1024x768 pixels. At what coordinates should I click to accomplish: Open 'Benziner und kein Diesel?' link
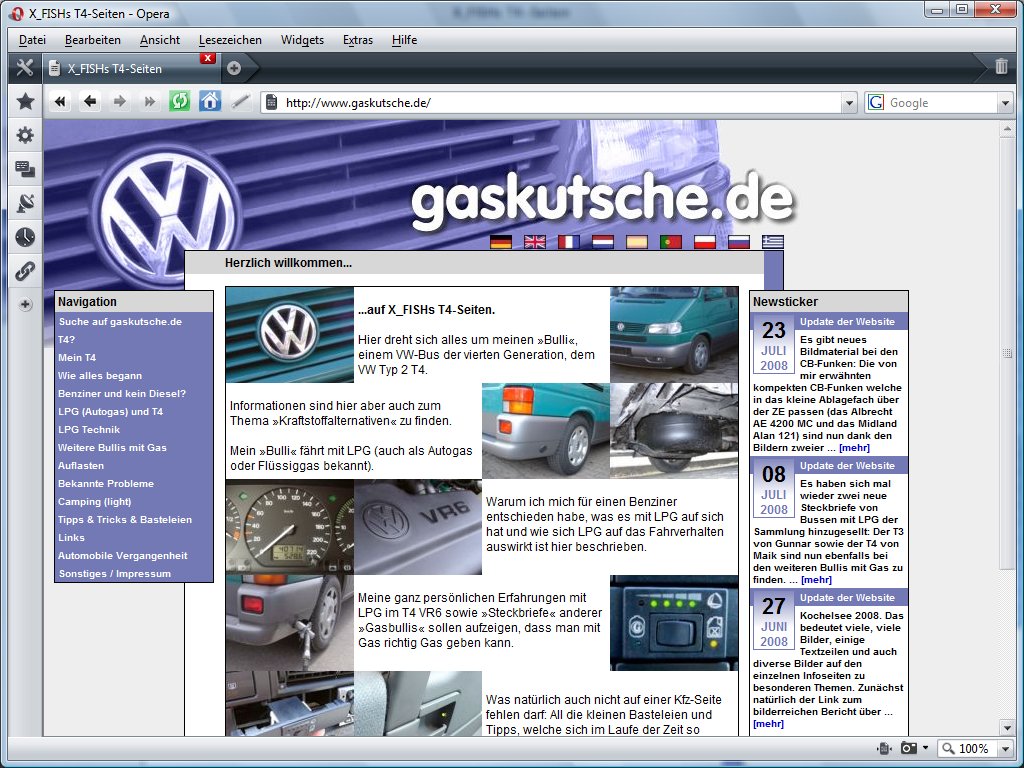point(122,393)
